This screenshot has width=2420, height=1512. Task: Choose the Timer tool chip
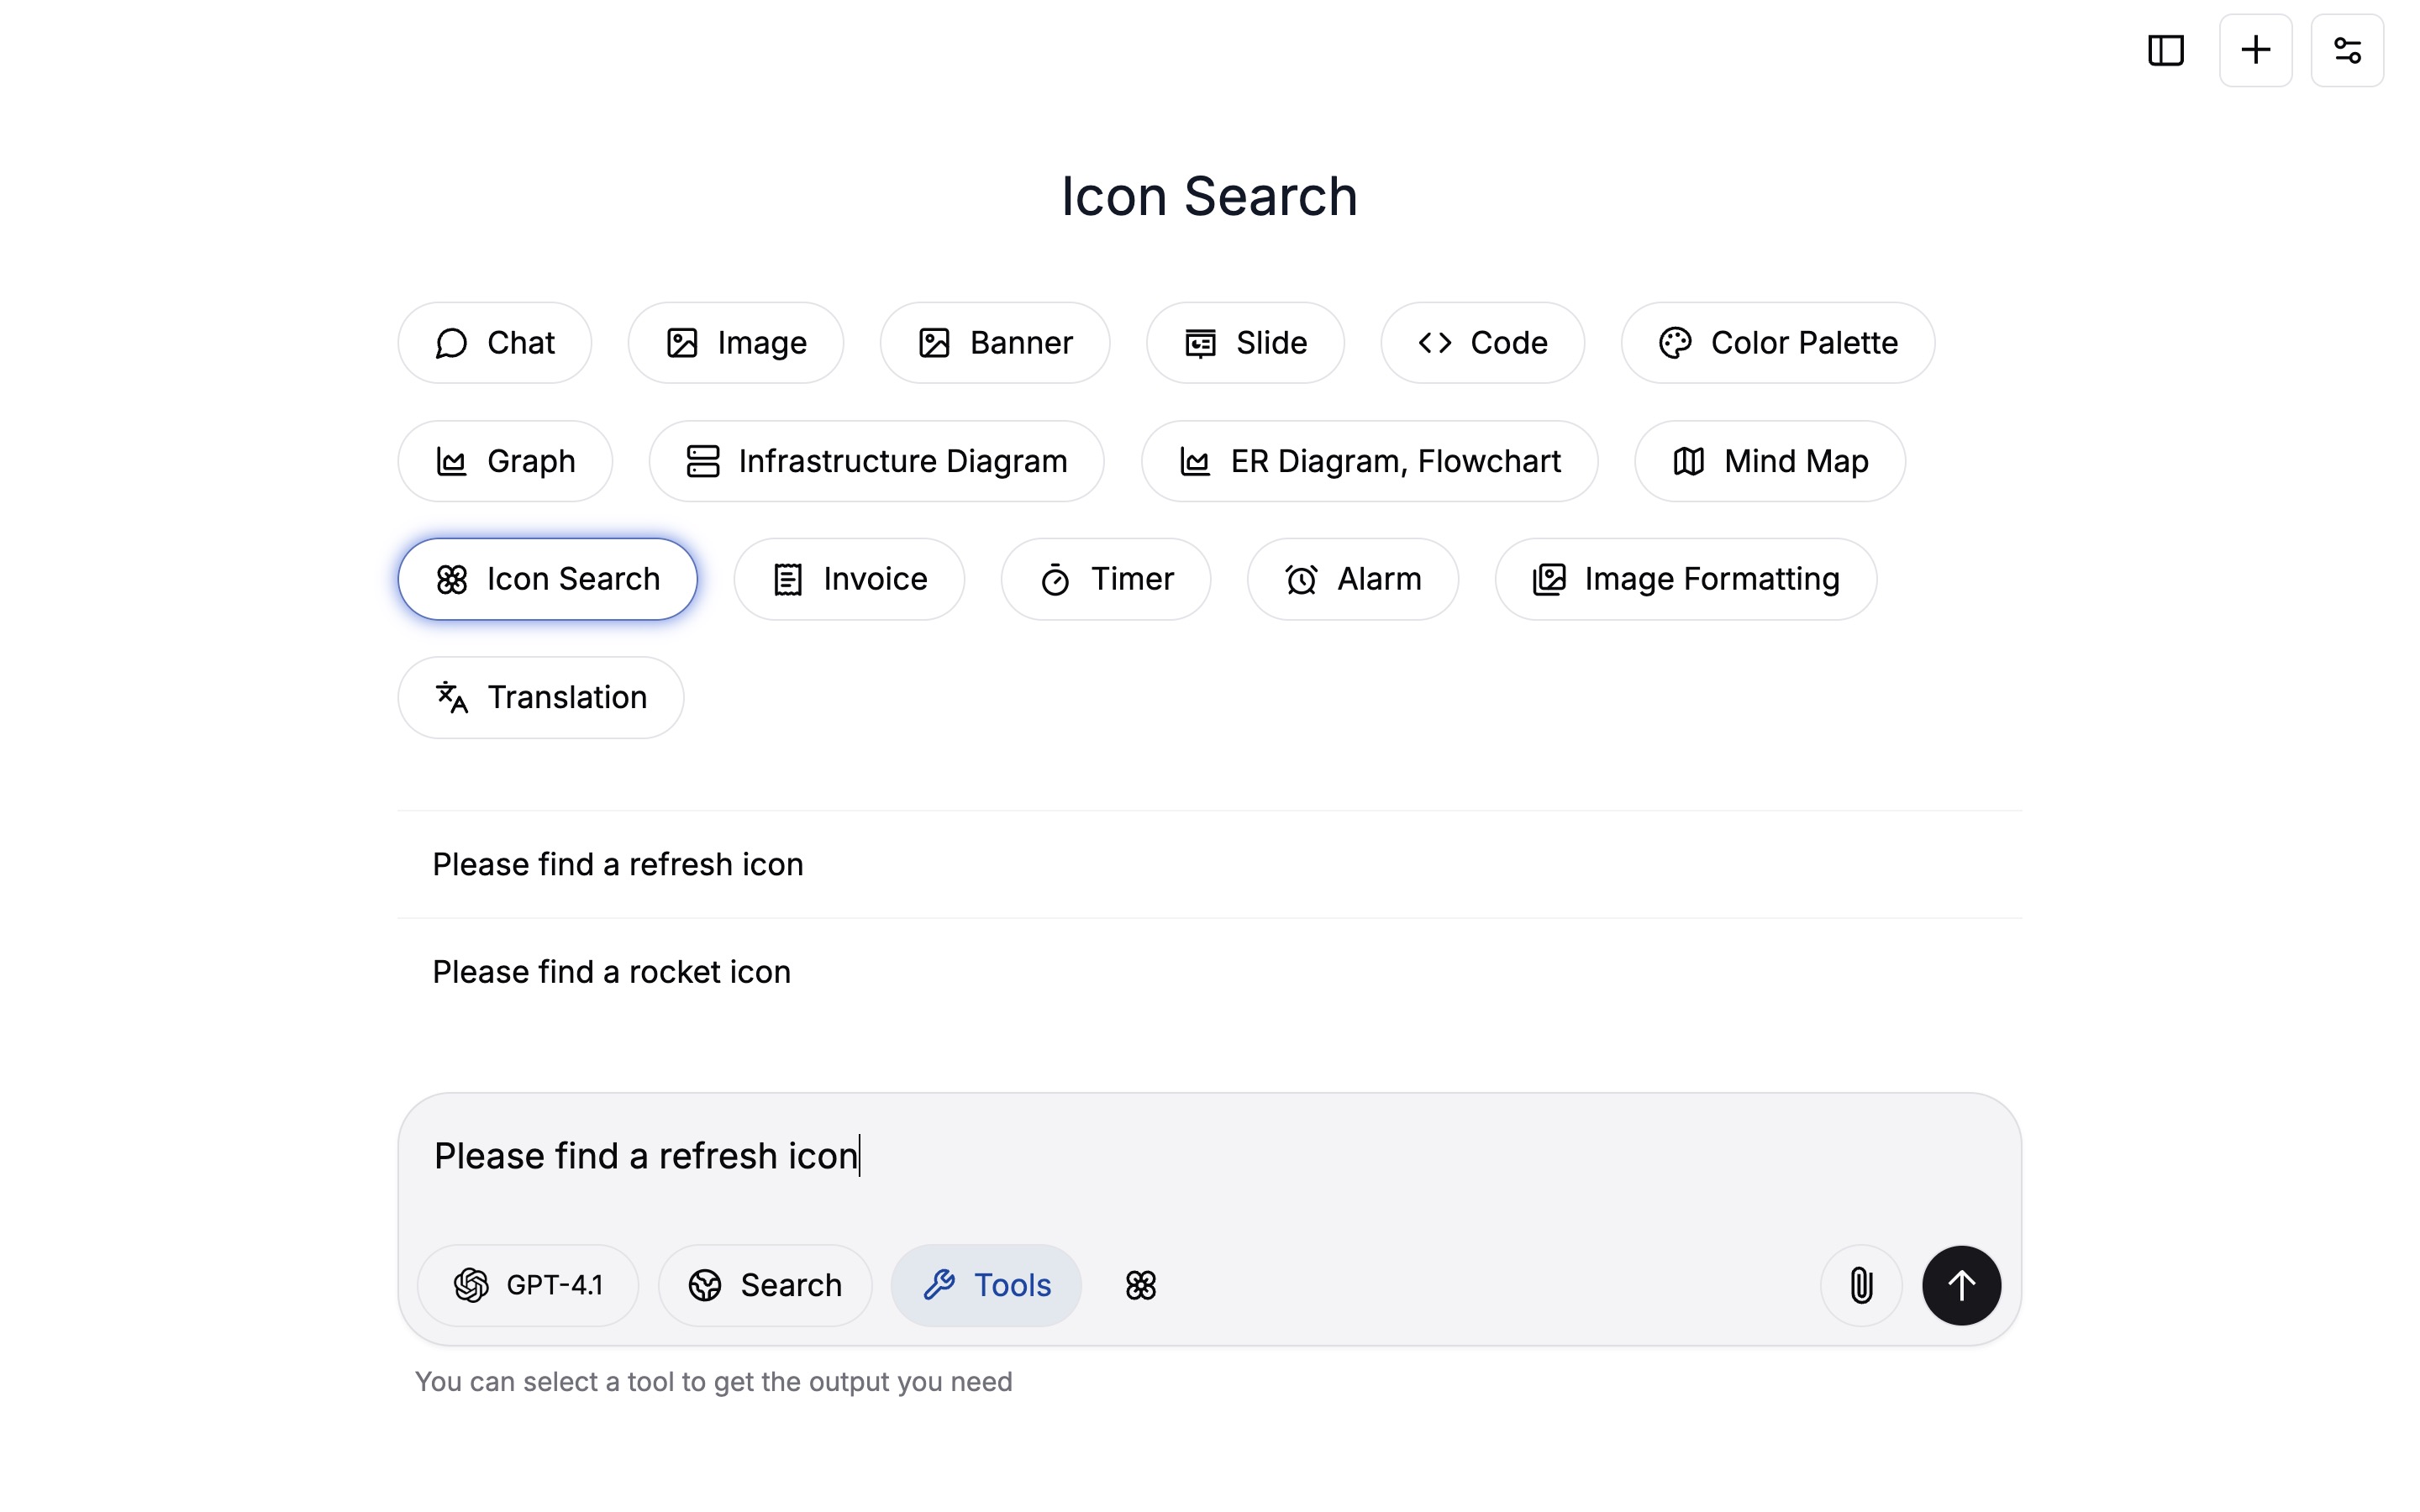pyautogui.click(x=1105, y=579)
